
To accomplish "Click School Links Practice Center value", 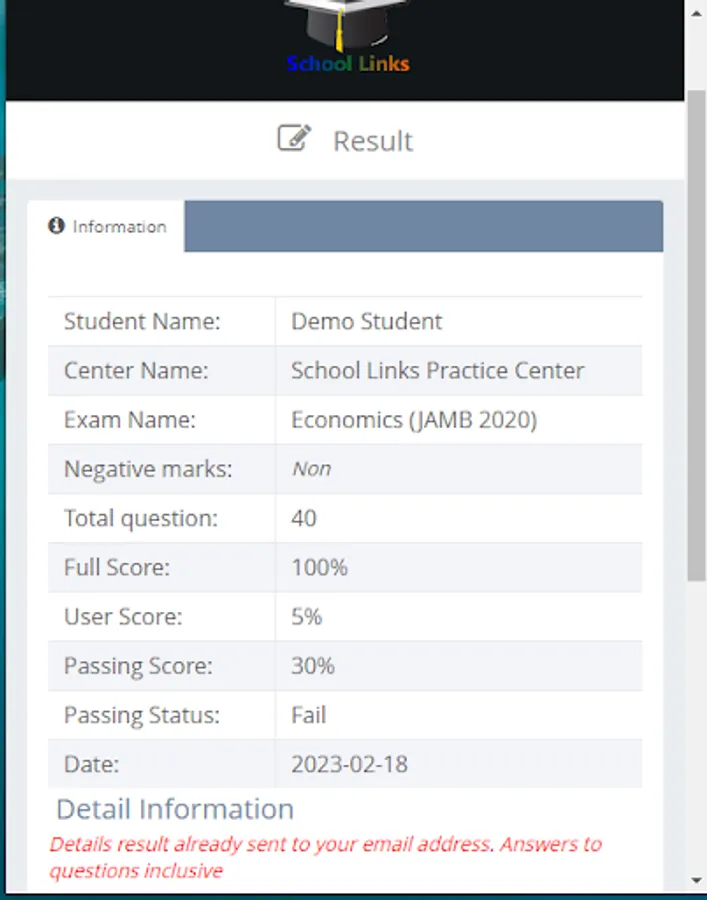I will click(437, 371).
